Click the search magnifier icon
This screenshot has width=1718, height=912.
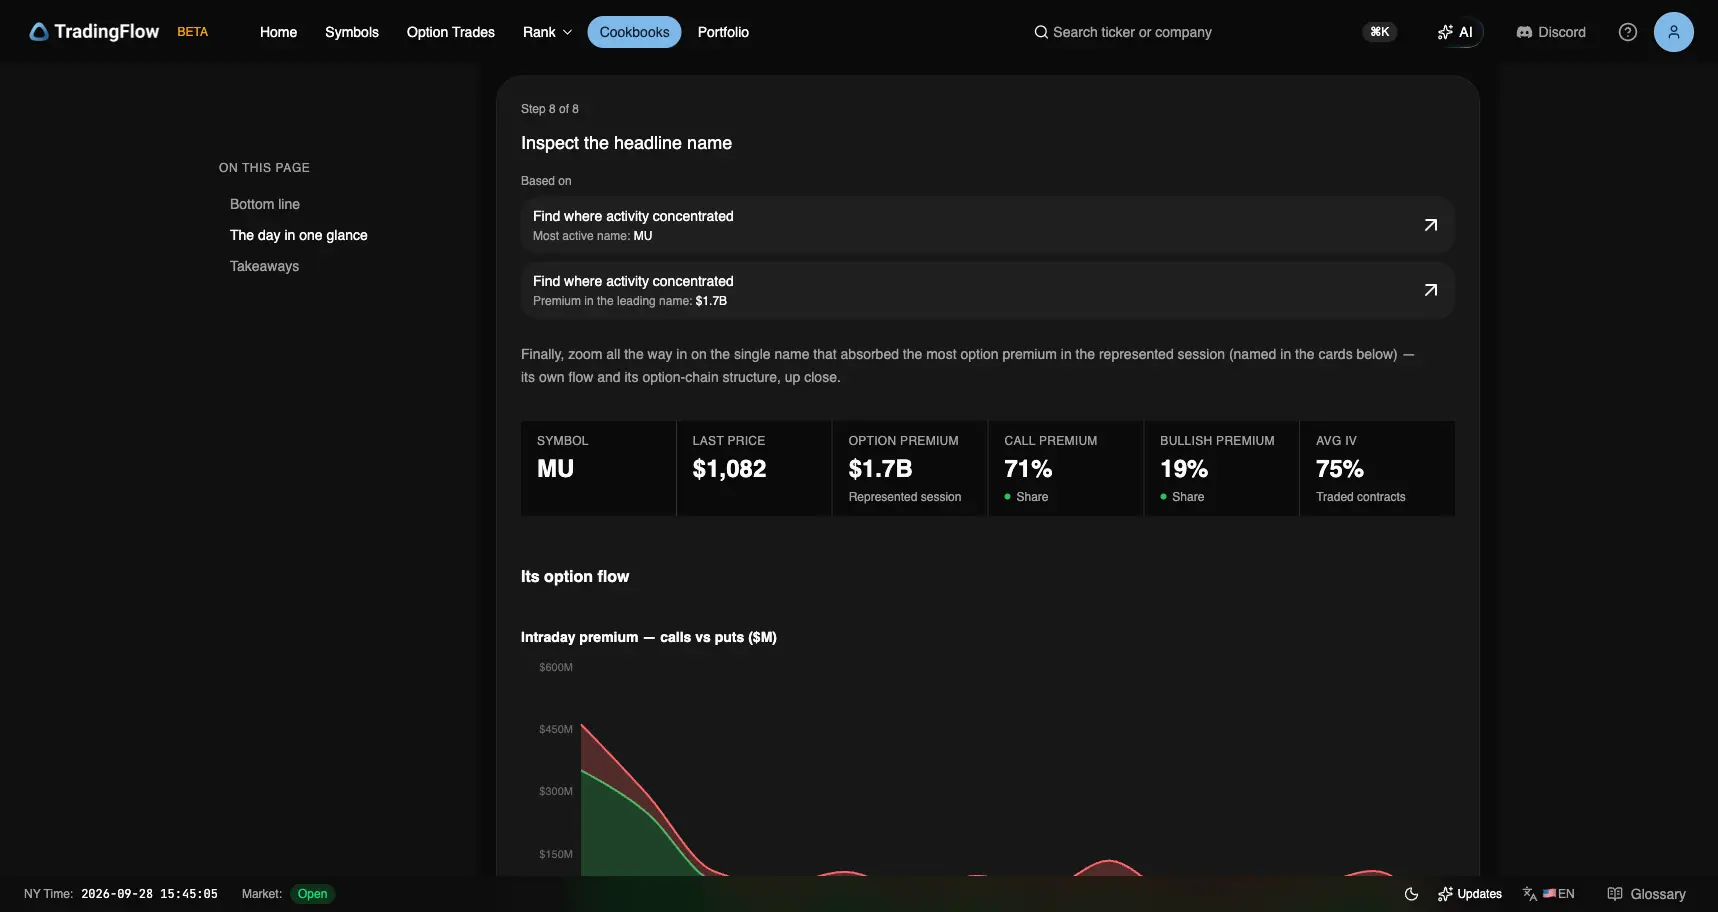click(1041, 32)
